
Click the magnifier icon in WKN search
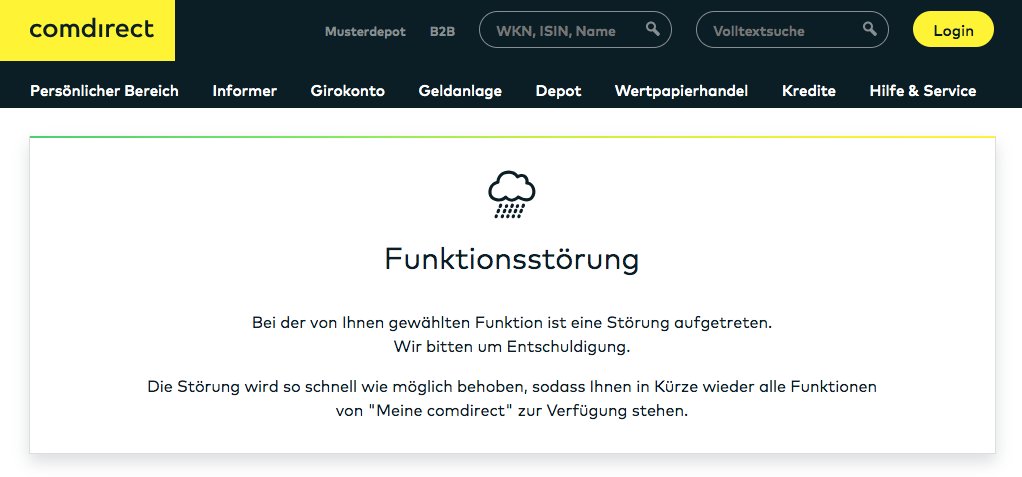[652, 29]
